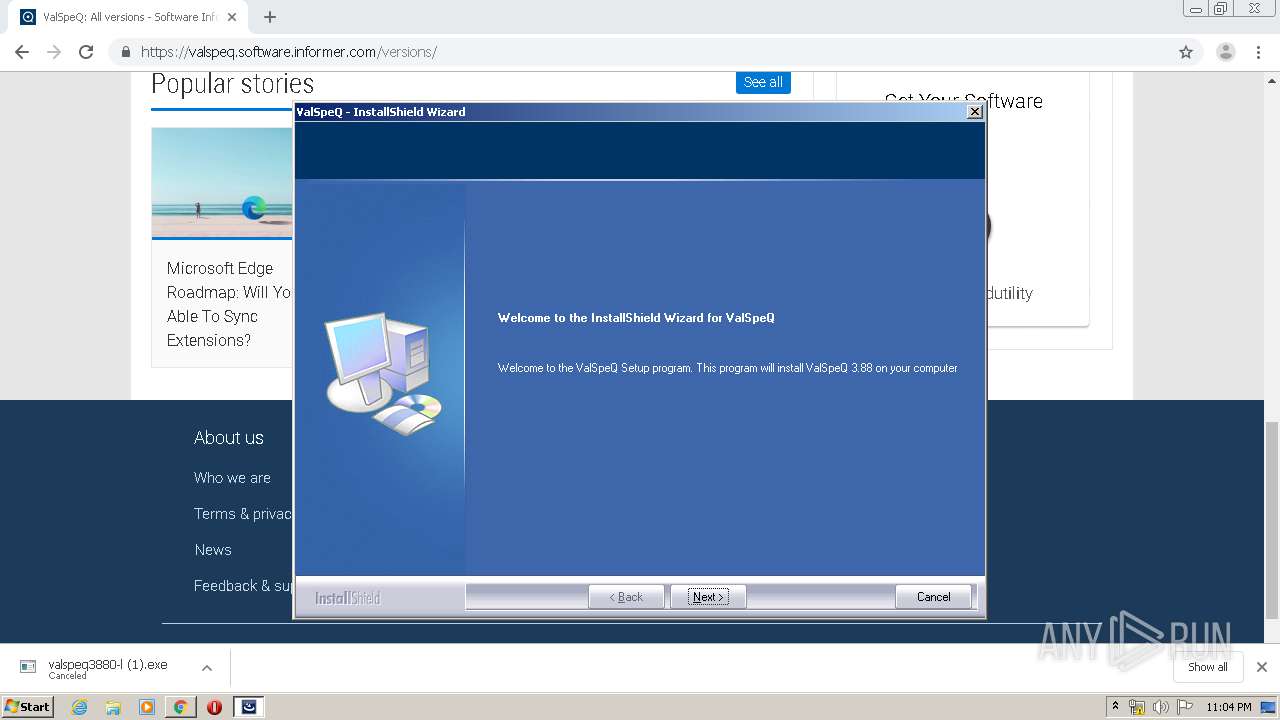Open the Who we are link
Viewport: 1280px width, 720px height.
click(232, 478)
